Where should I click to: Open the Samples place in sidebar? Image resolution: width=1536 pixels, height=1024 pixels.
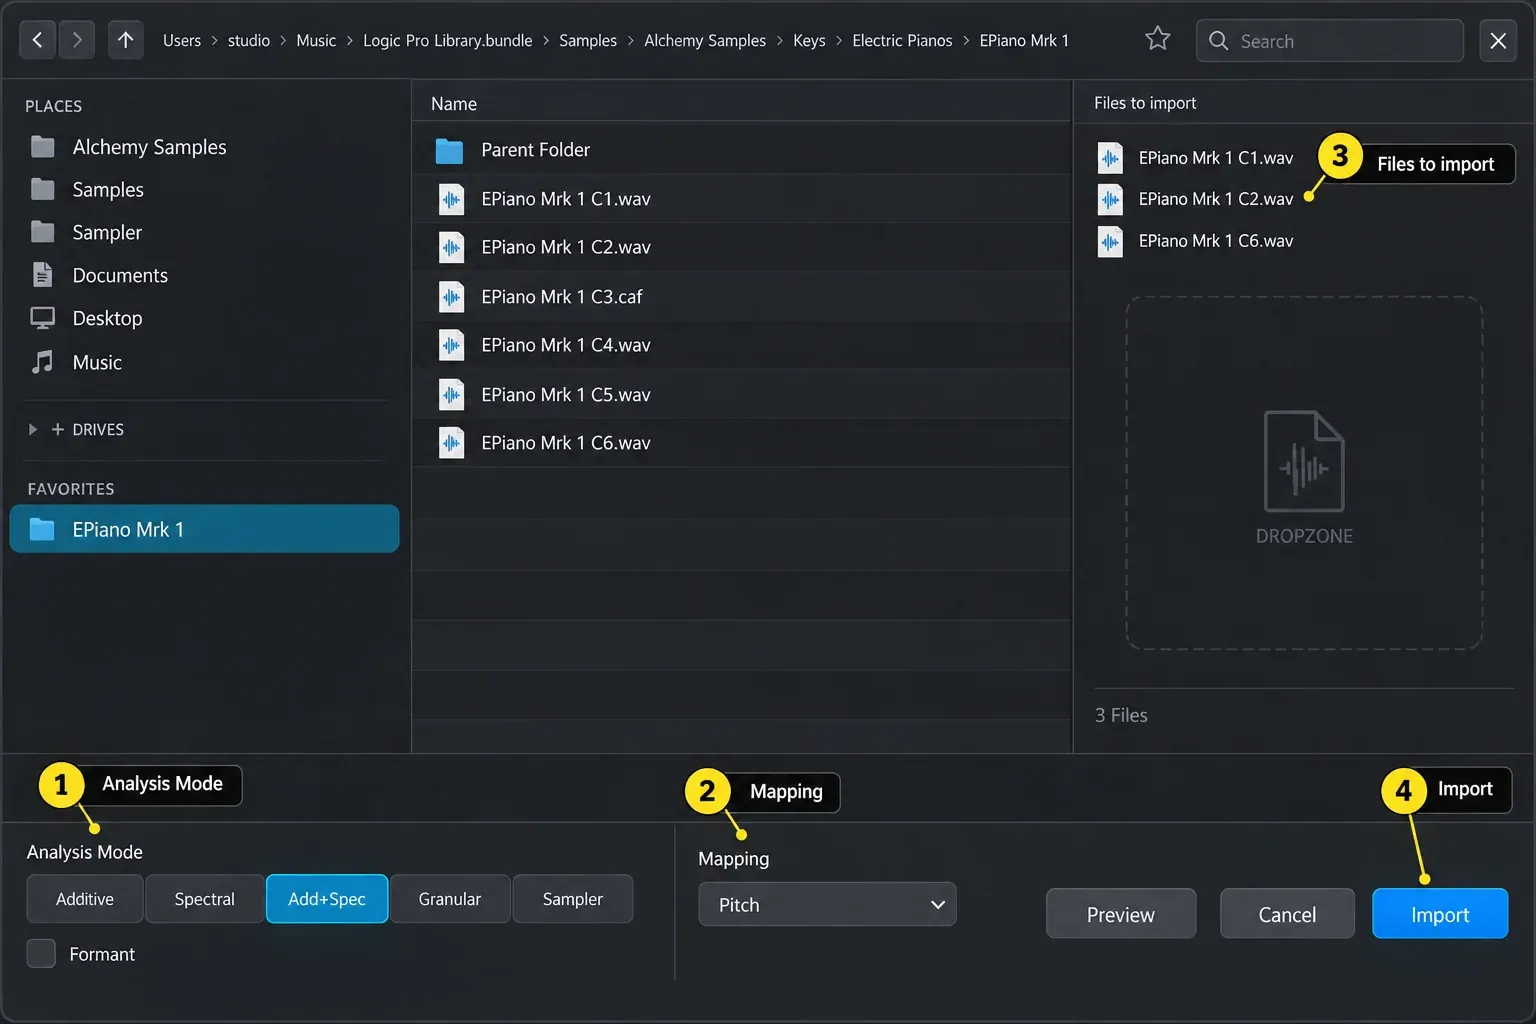[x=108, y=190]
